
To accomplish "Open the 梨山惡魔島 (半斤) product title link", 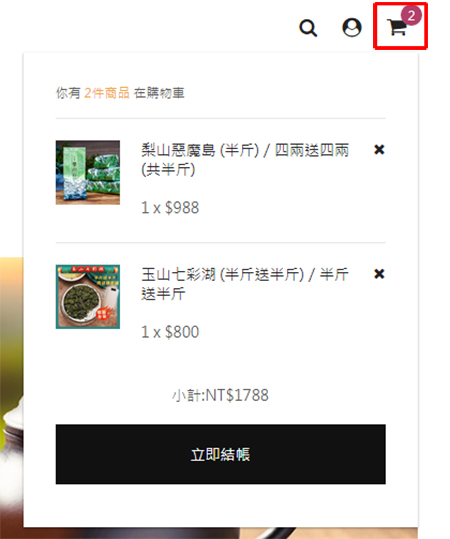I will coord(245,160).
